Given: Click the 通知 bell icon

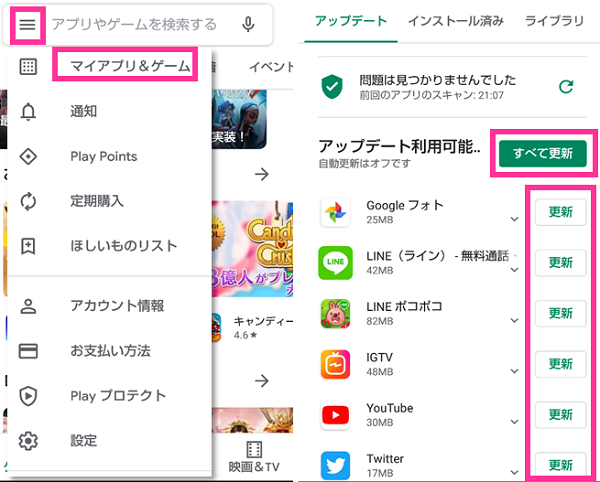Looking at the screenshot, I should (x=28, y=112).
